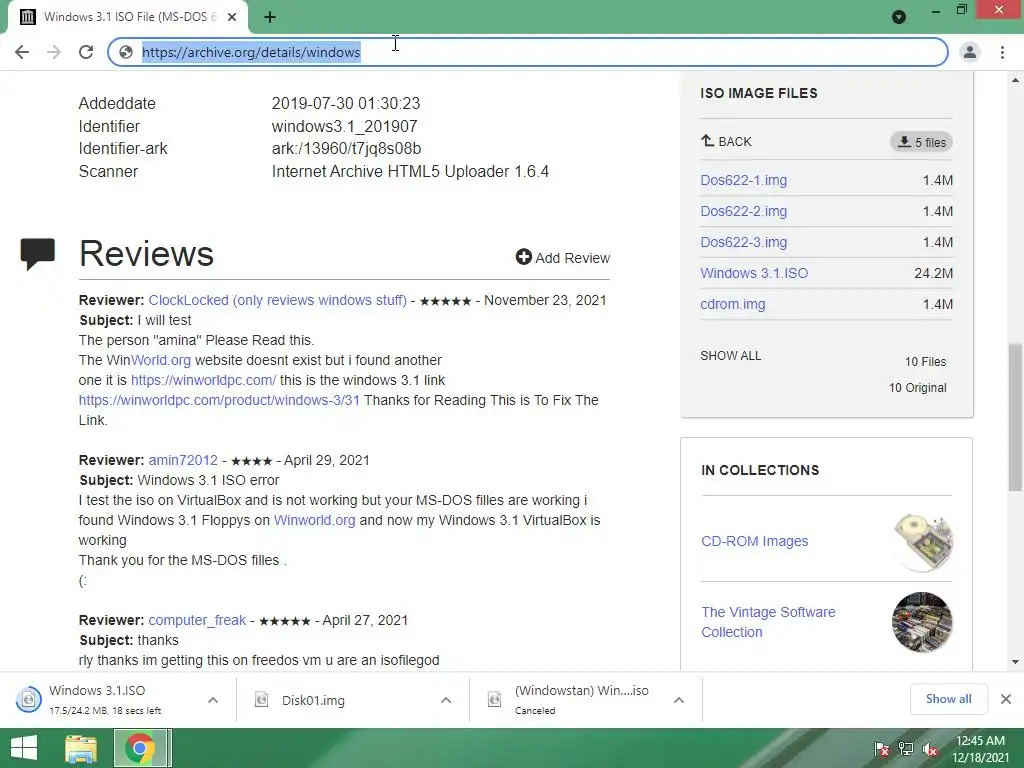The width and height of the screenshot is (1024, 768).
Task: Open Action Center flag icon in tray
Action: [882, 749]
